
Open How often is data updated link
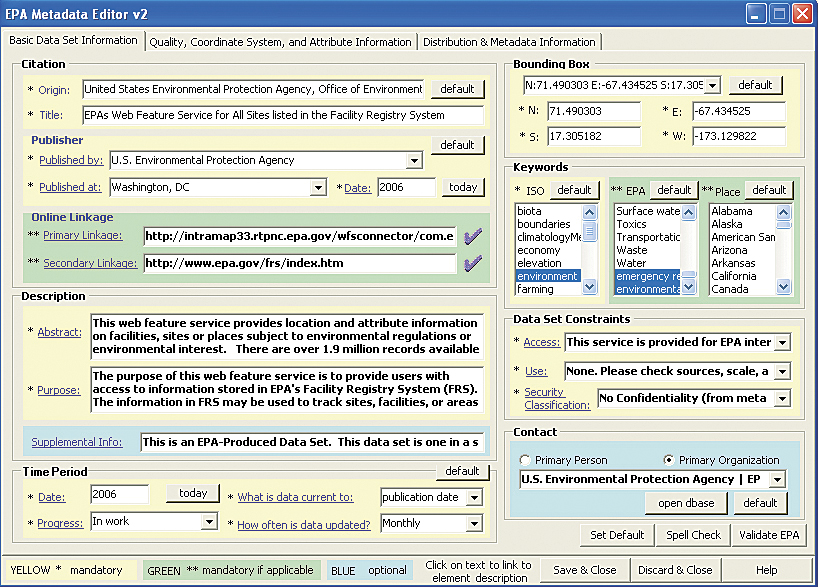[304, 525]
